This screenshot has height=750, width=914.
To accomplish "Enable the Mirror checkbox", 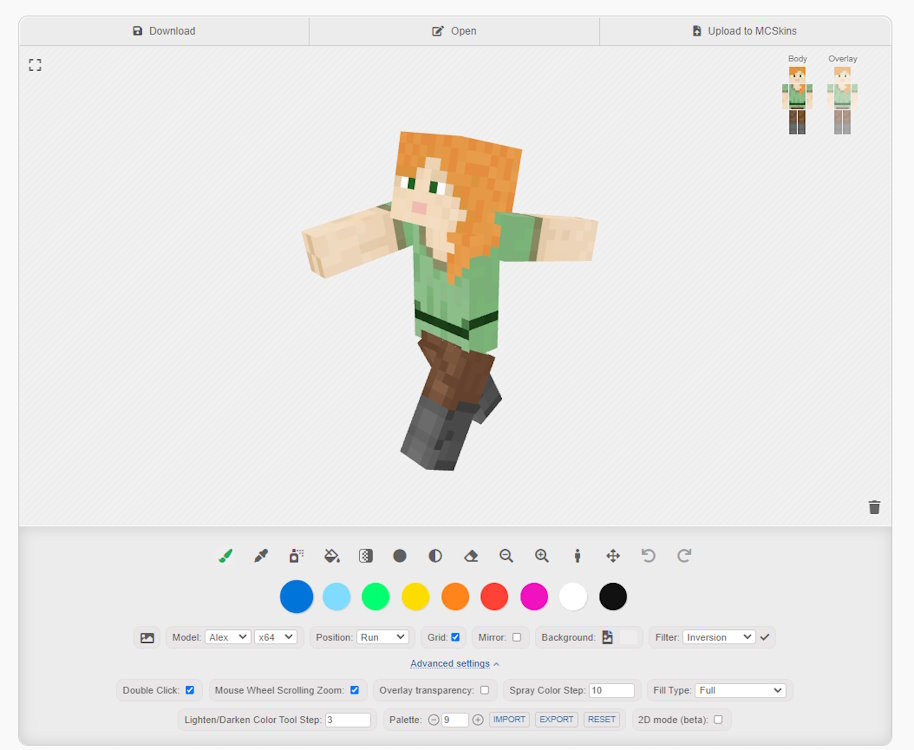I will click(516, 637).
